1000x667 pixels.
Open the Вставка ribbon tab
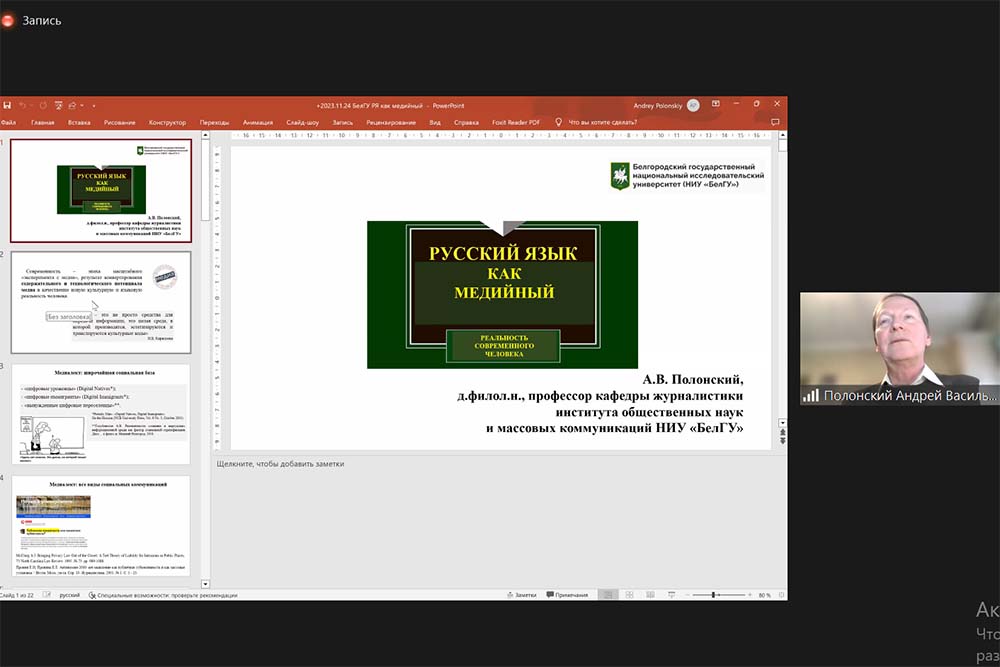[x=79, y=122]
